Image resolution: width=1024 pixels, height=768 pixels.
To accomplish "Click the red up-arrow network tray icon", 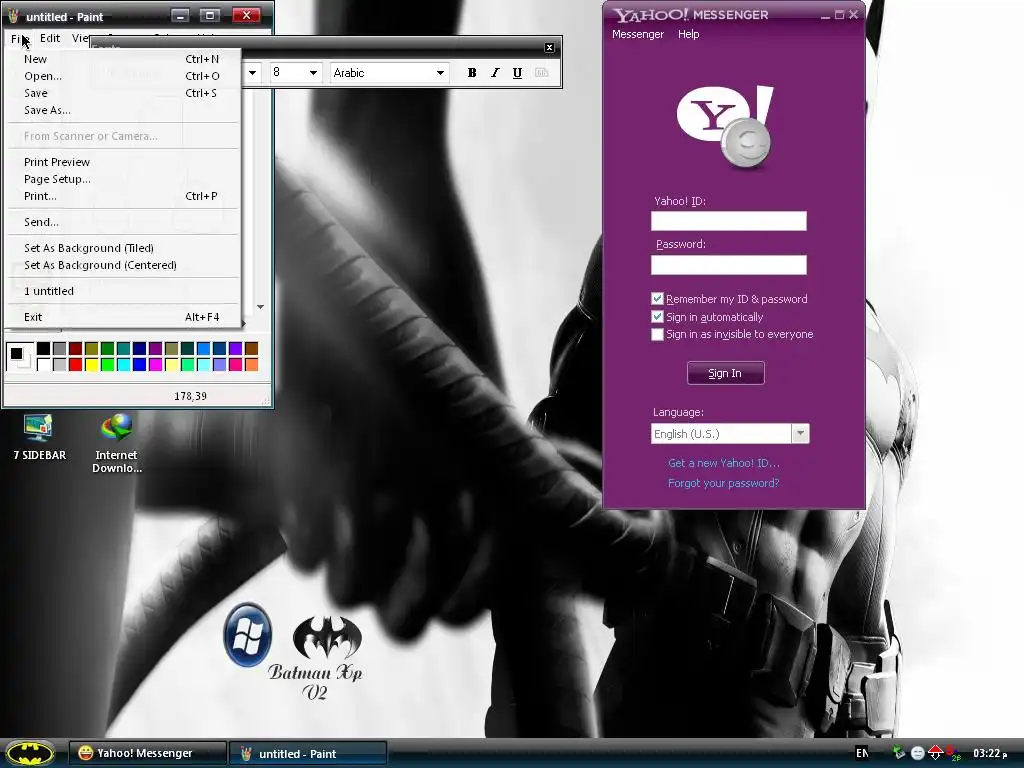I will (x=936, y=753).
